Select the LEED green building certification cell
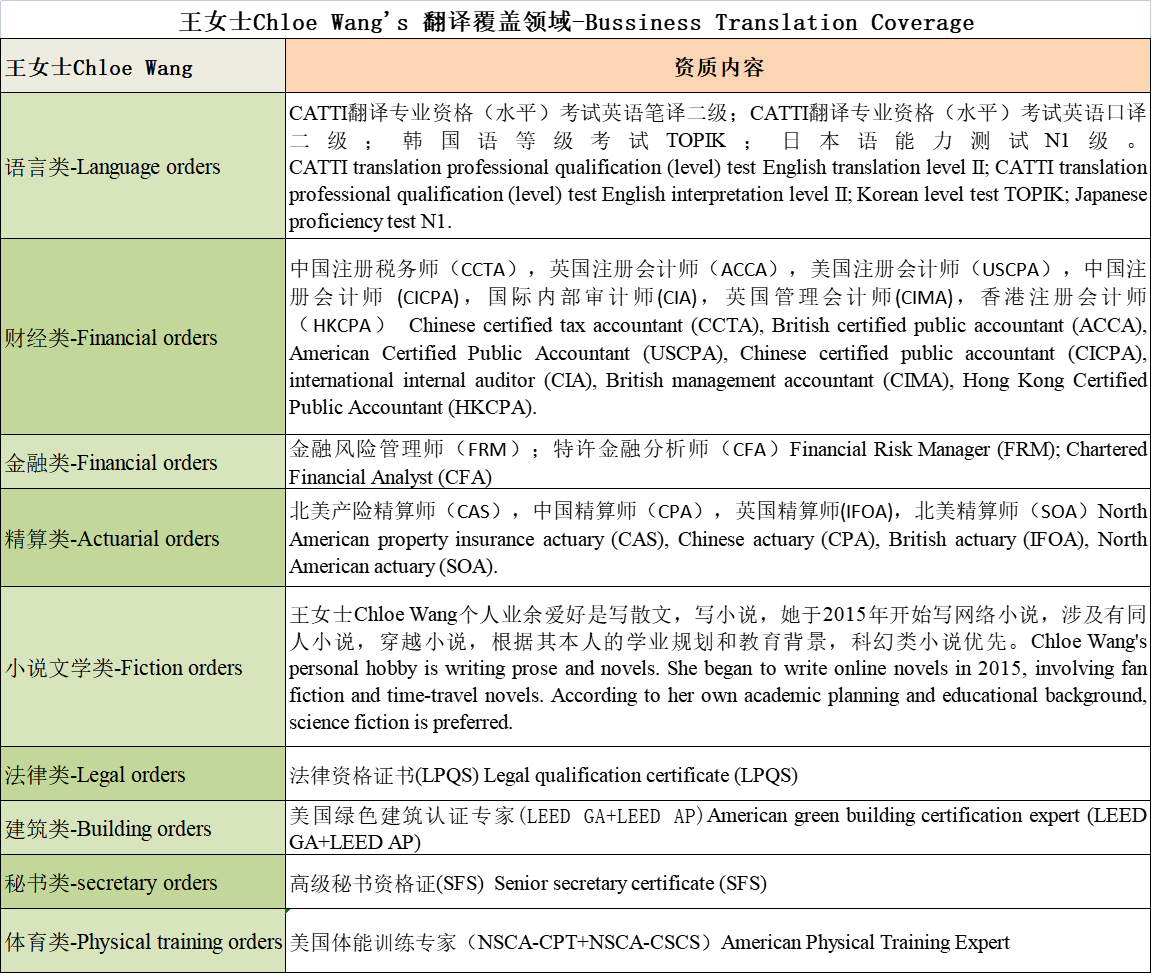The width and height of the screenshot is (1151, 973). [717, 828]
